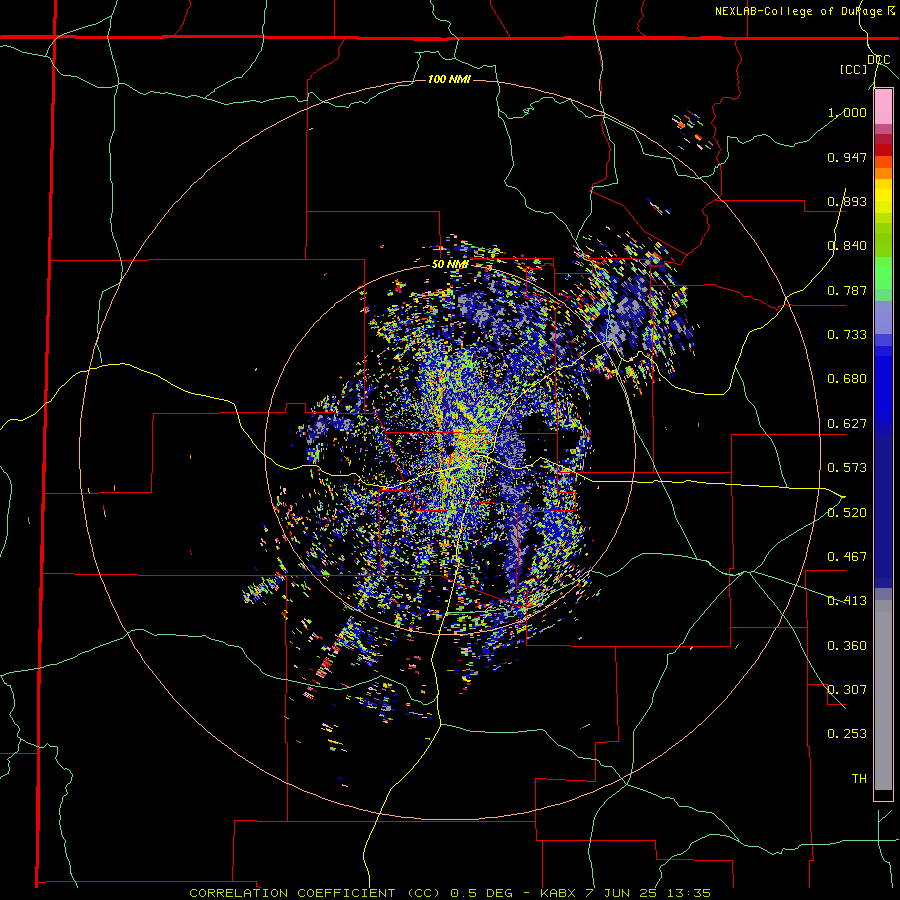The height and width of the screenshot is (900, 900).
Task: Select the 0.253 legend value
Action: point(847,734)
